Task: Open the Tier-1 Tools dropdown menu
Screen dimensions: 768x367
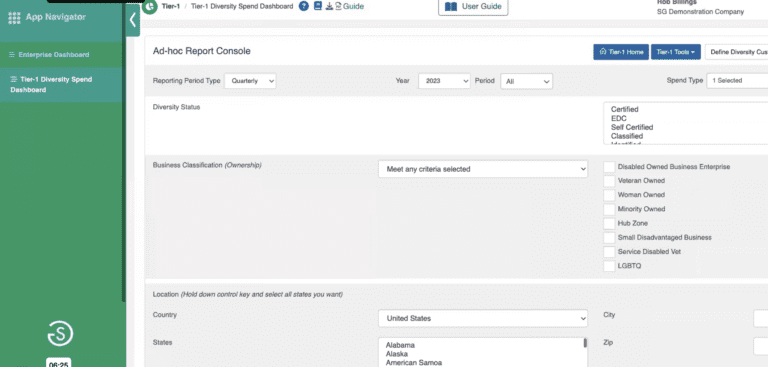Action: pos(675,52)
